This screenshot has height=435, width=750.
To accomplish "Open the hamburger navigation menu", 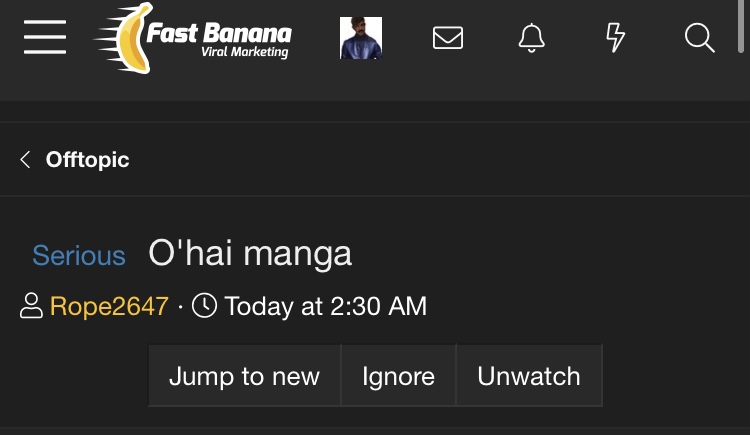I will 45,38.
